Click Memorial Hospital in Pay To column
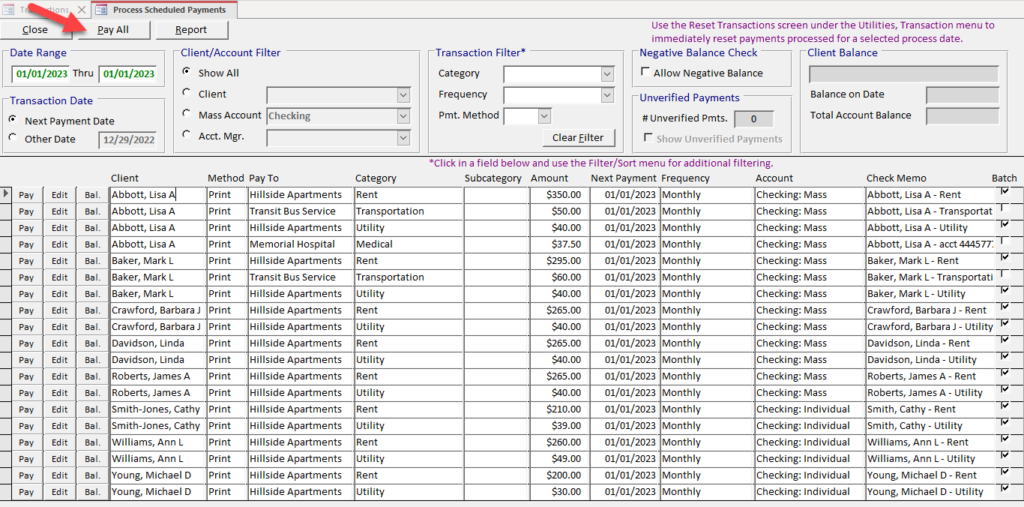Screen dimensions: 1024x507 [301, 244]
